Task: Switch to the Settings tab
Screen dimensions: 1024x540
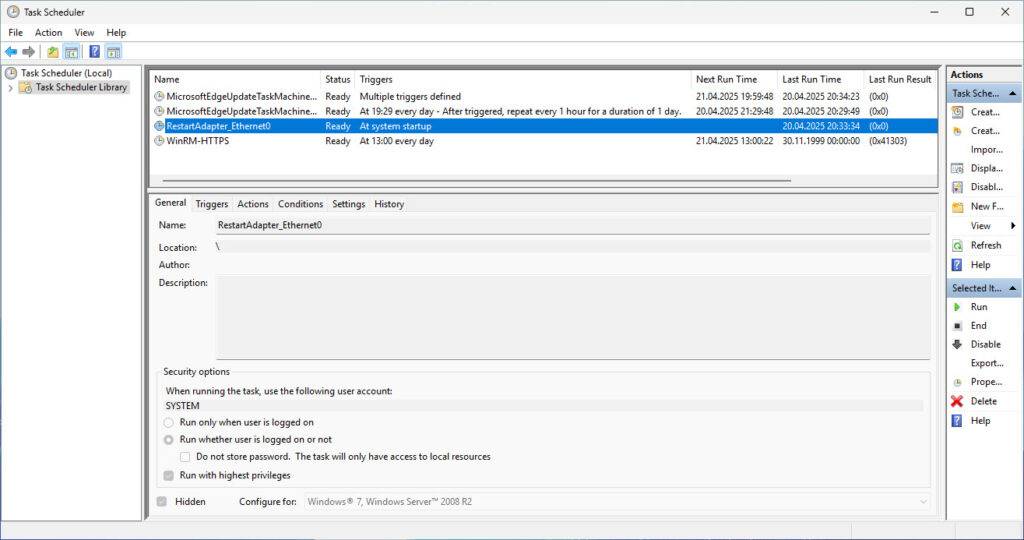Action: [x=348, y=204]
